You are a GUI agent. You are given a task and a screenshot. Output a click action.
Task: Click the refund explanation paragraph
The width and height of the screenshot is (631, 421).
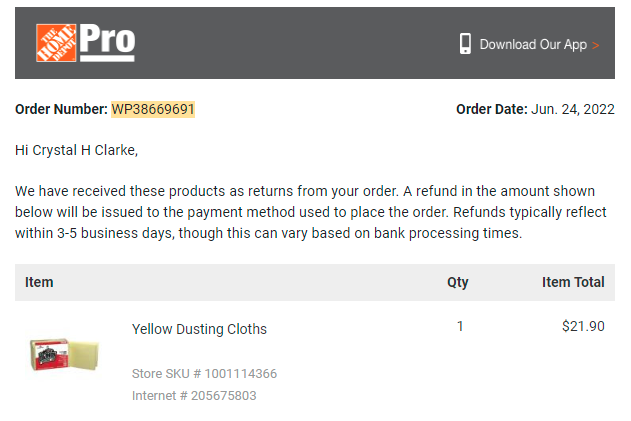tap(311, 212)
